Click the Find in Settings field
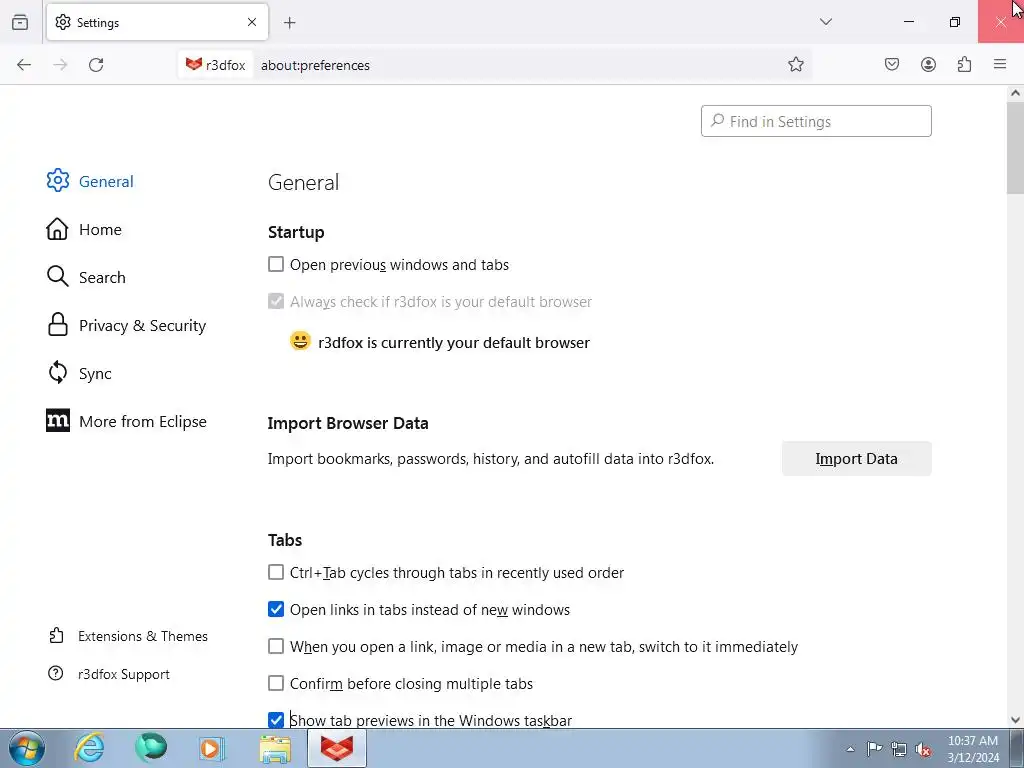Screen dimensions: 1024x768 [816, 121]
